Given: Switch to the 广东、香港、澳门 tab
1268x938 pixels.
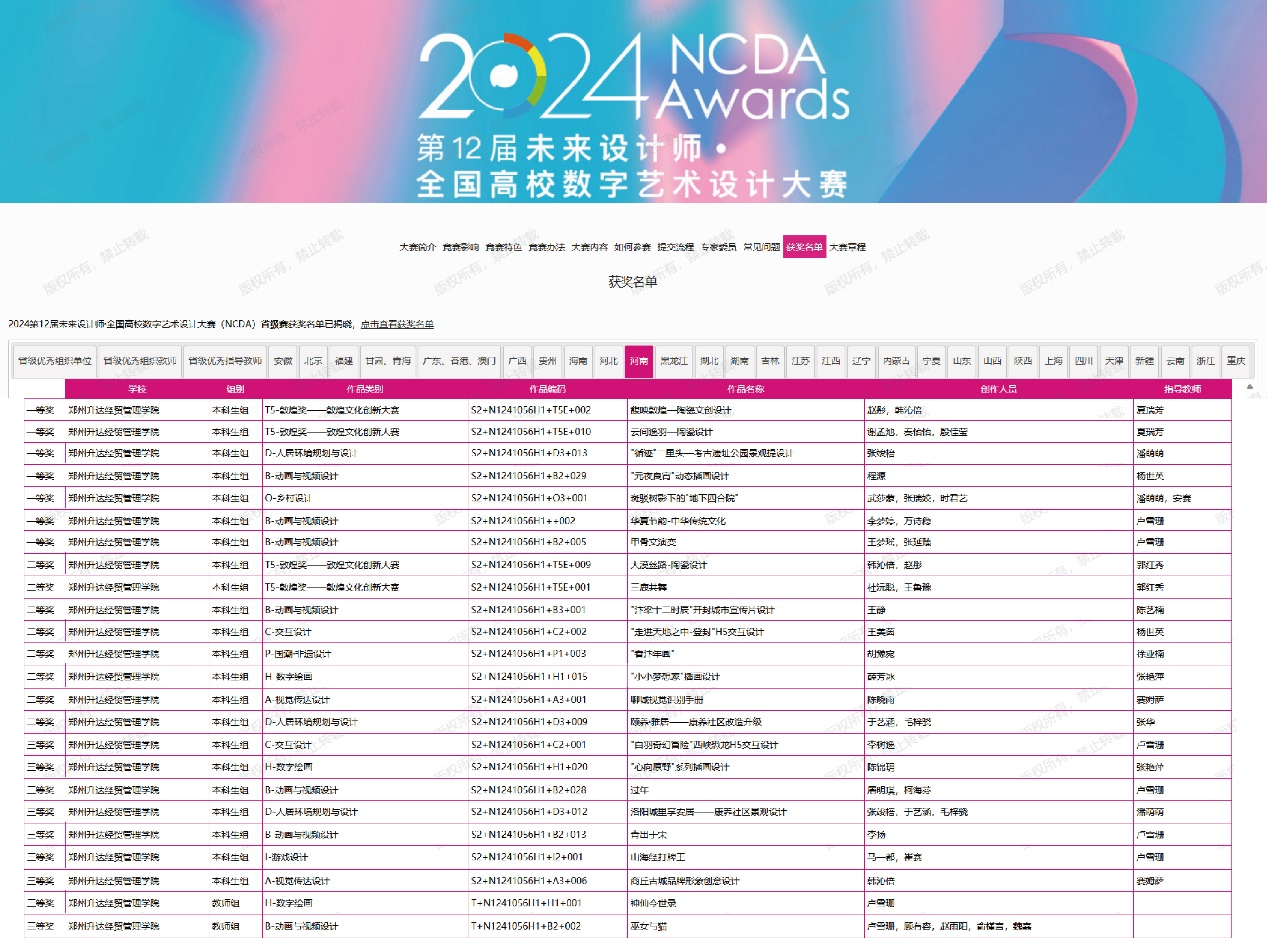Looking at the screenshot, I should click(457, 361).
